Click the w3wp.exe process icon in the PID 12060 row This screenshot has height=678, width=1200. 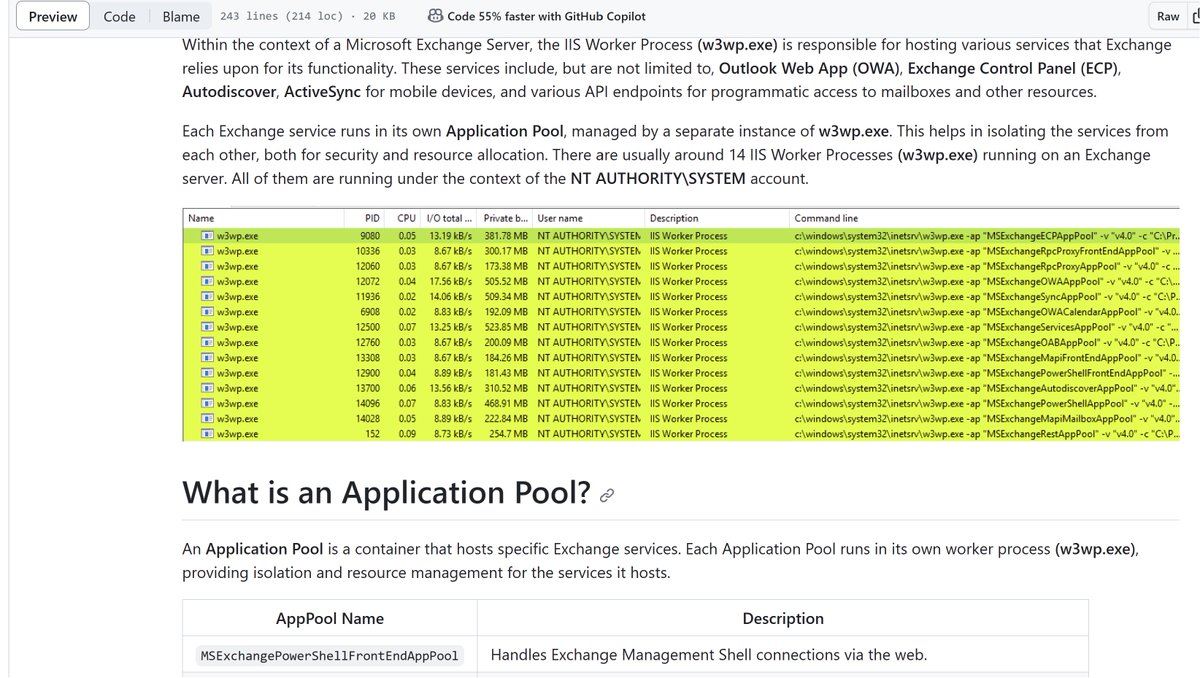(207, 266)
